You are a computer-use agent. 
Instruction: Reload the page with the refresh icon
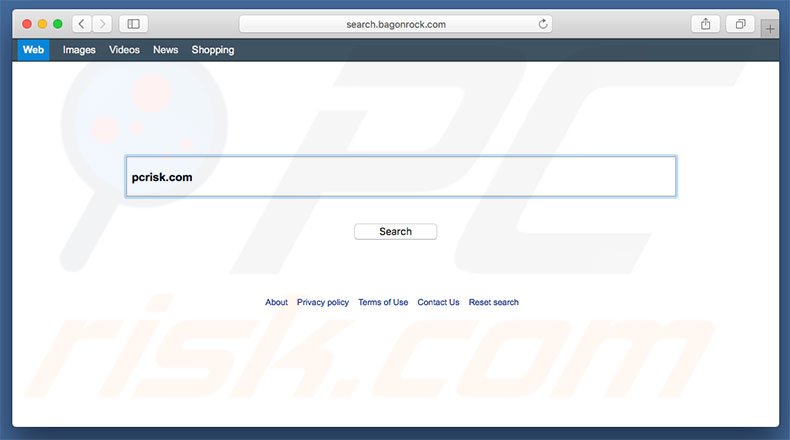[543, 24]
